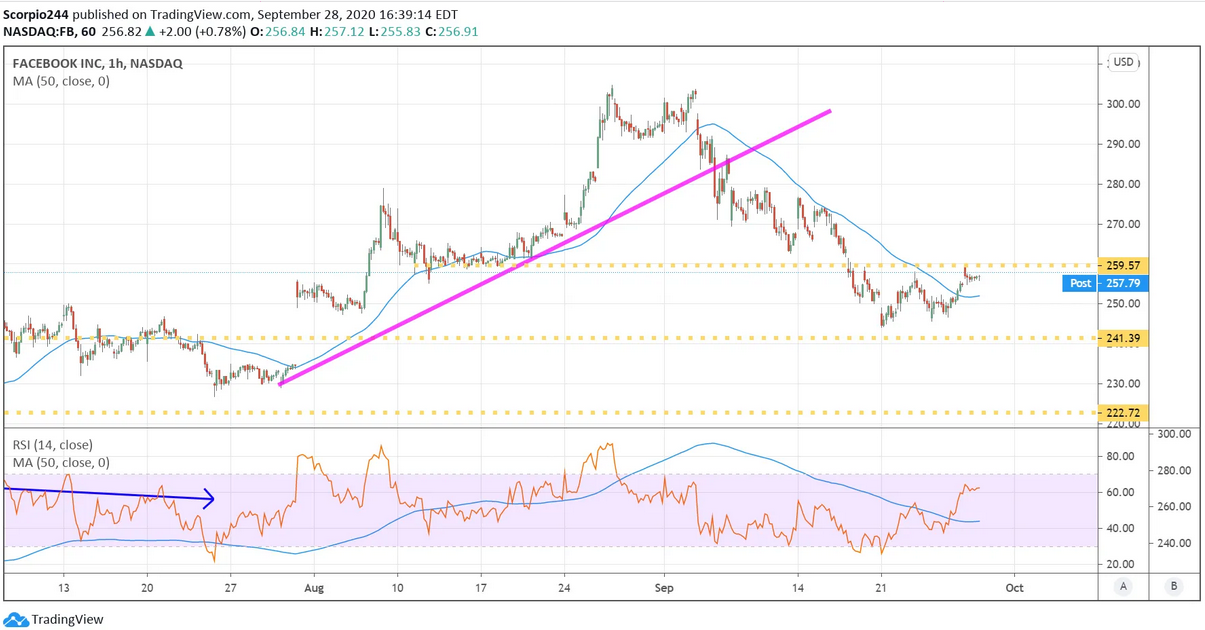Viewport: 1205px width, 630px height.
Task: Click the Aug label on time axis
Action: pos(313,587)
